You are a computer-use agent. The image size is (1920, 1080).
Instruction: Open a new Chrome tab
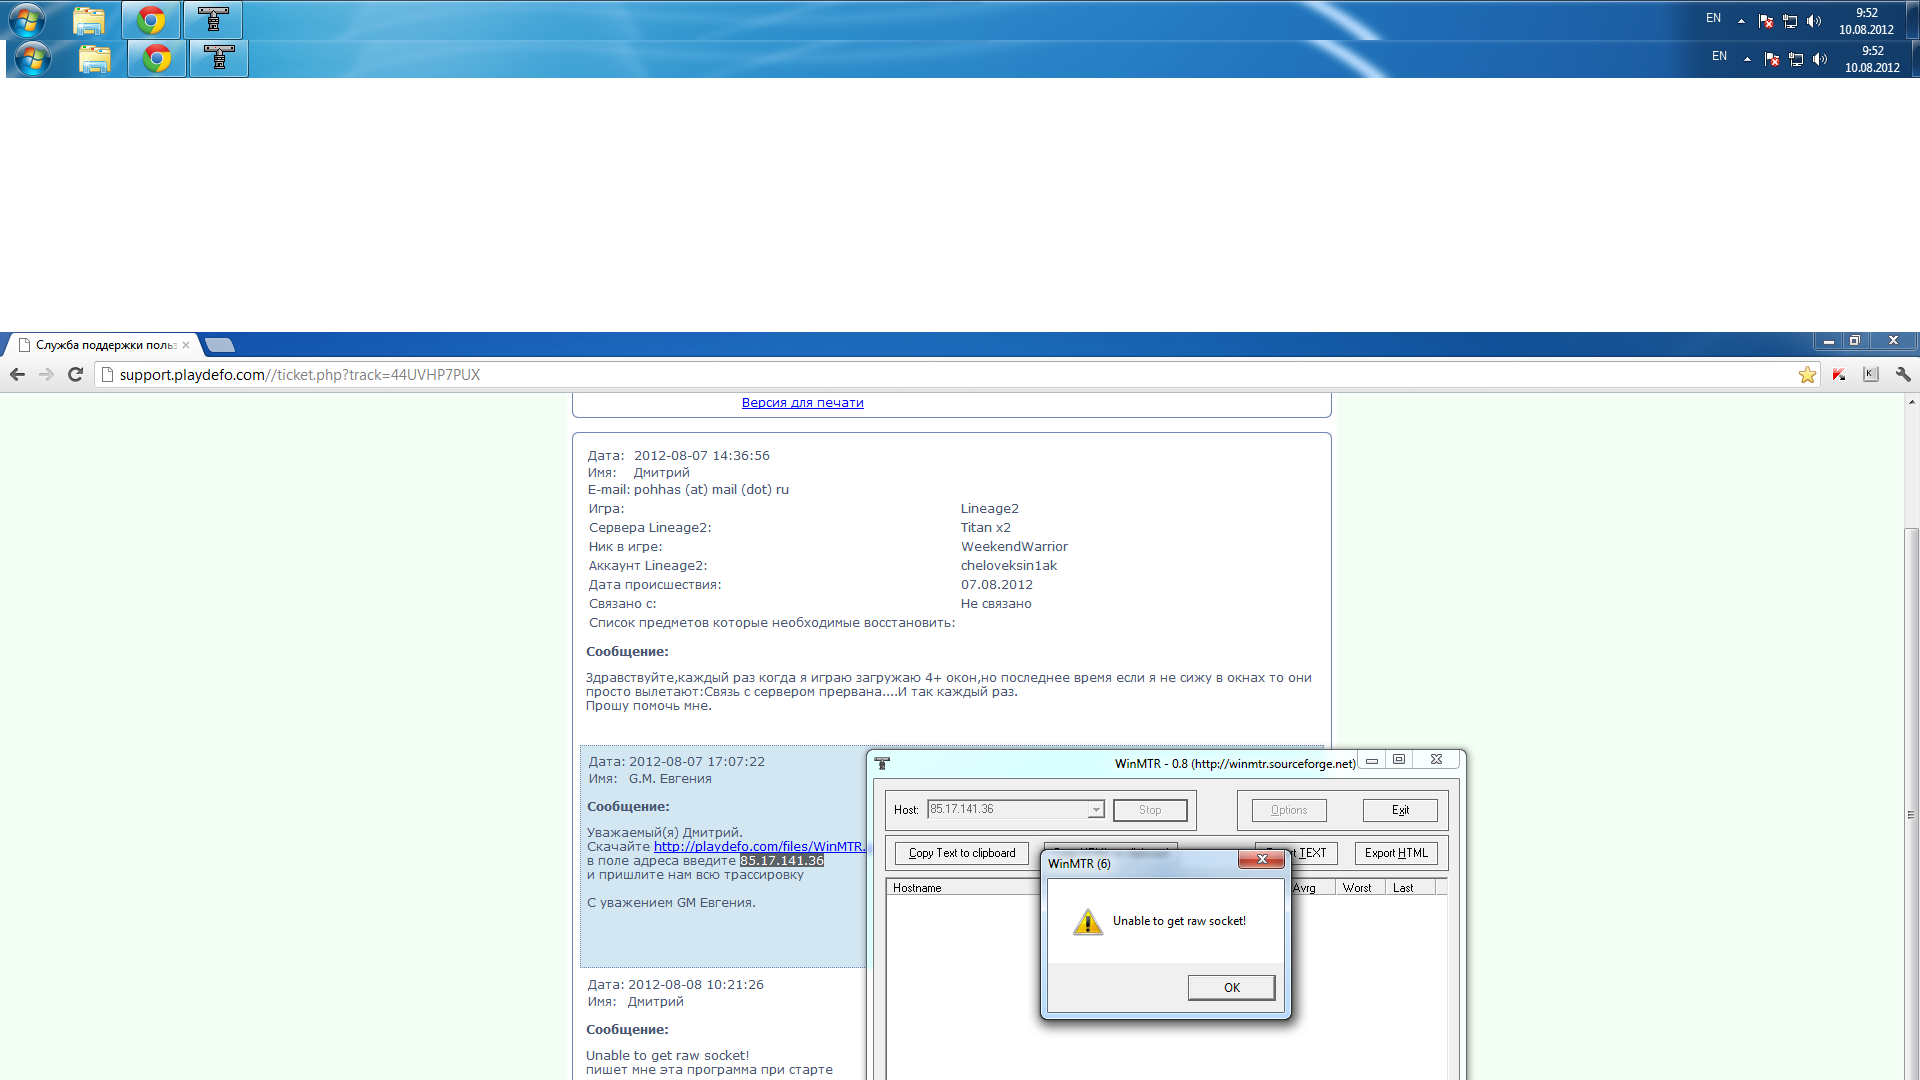220,345
